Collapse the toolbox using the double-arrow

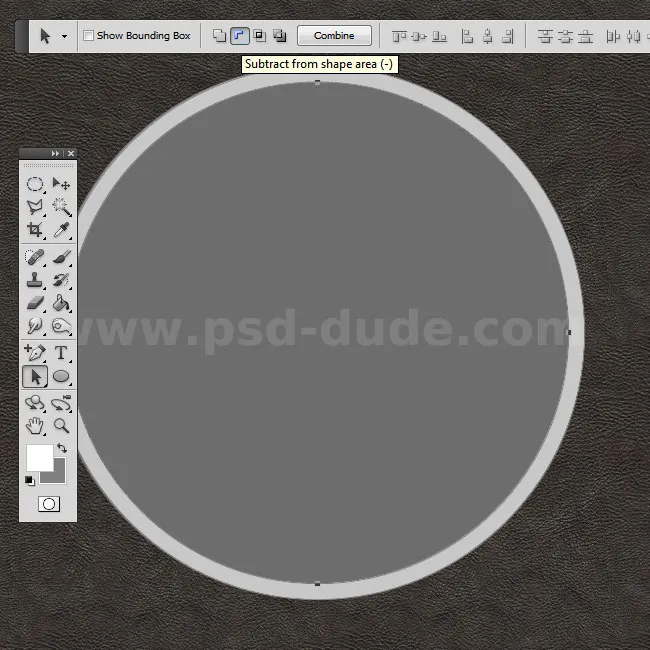click(x=55, y=153)
